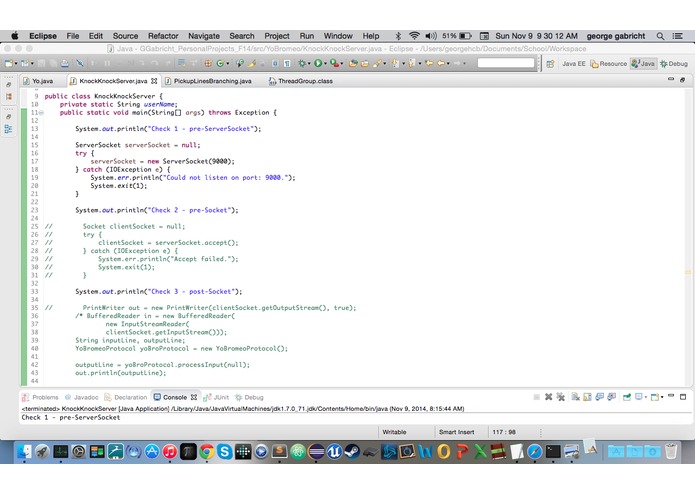
Task: Click the Debug bug toolbar icon
Action: pyautogui.click(x=301, y=63)
